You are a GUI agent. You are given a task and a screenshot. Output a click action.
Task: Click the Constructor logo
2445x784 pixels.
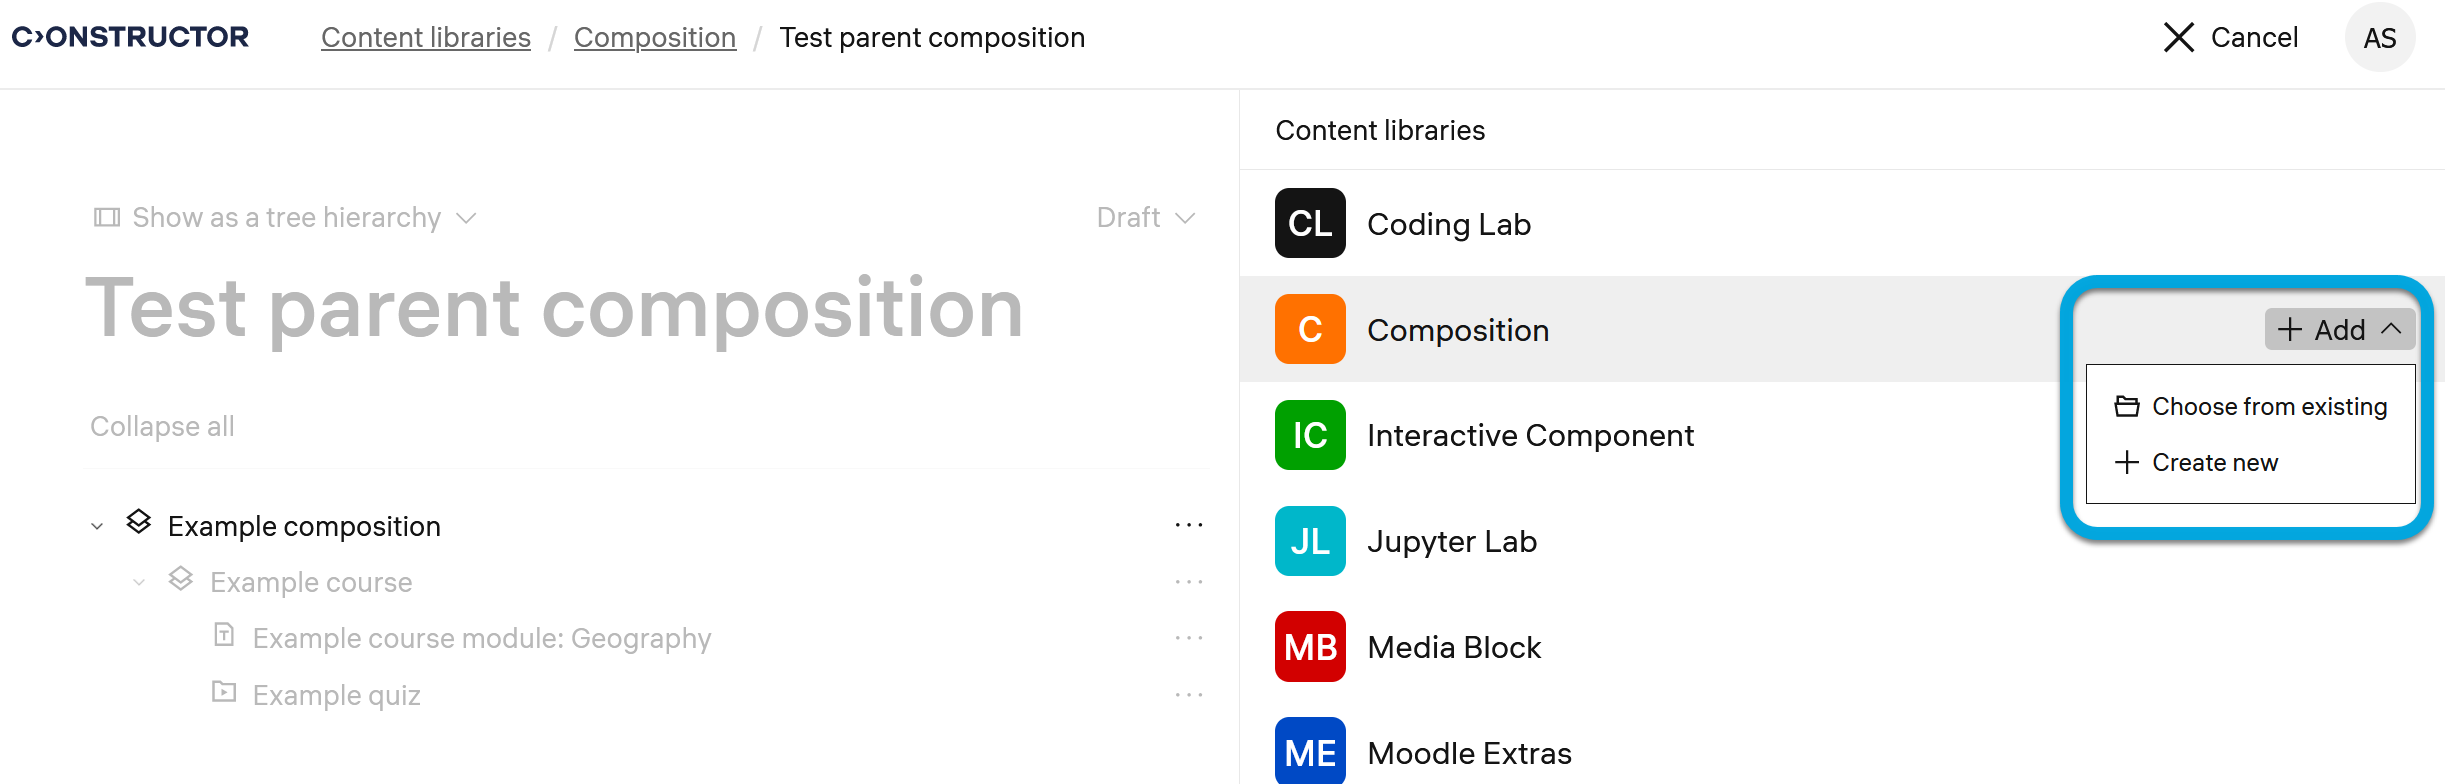[130, 37]
